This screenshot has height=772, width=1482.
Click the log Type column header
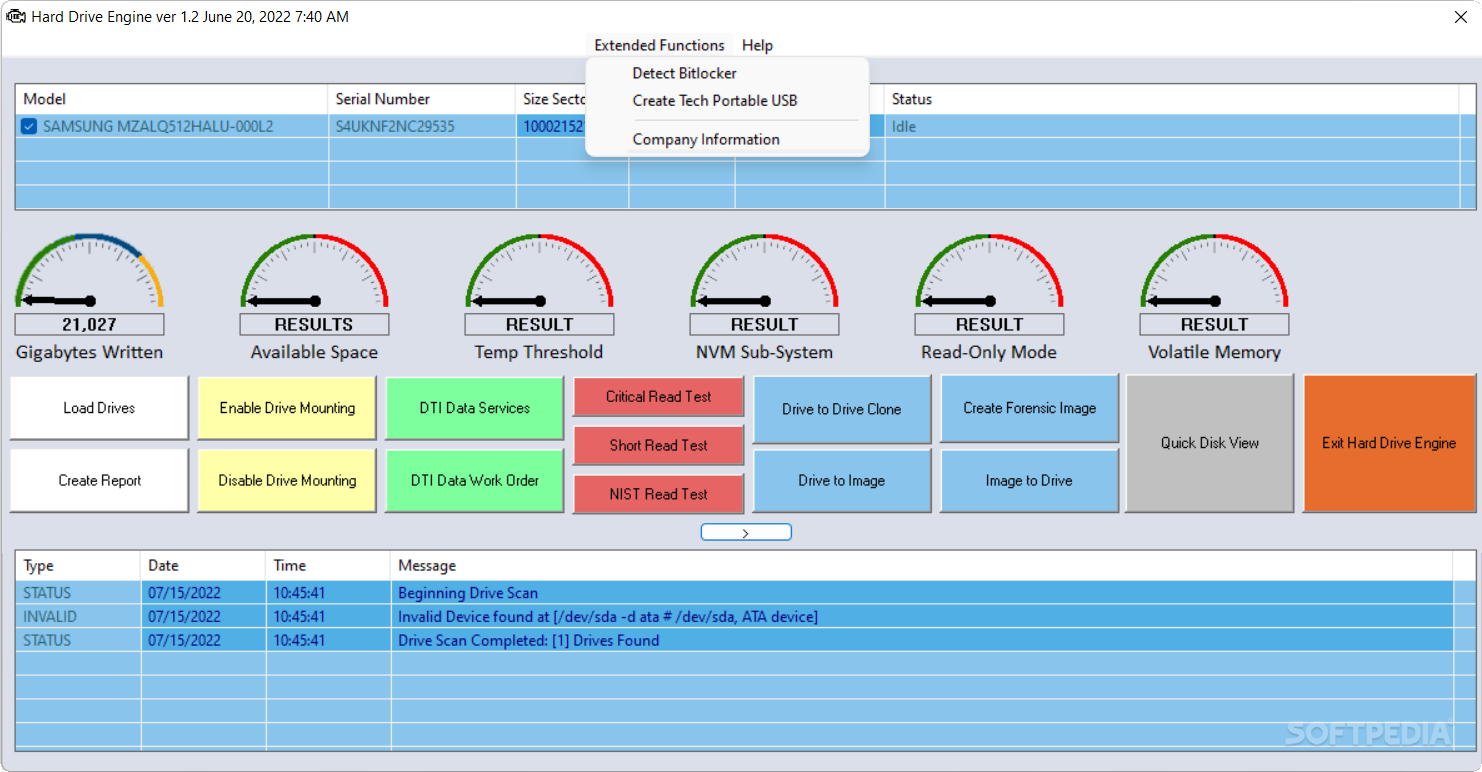[78, 566]
